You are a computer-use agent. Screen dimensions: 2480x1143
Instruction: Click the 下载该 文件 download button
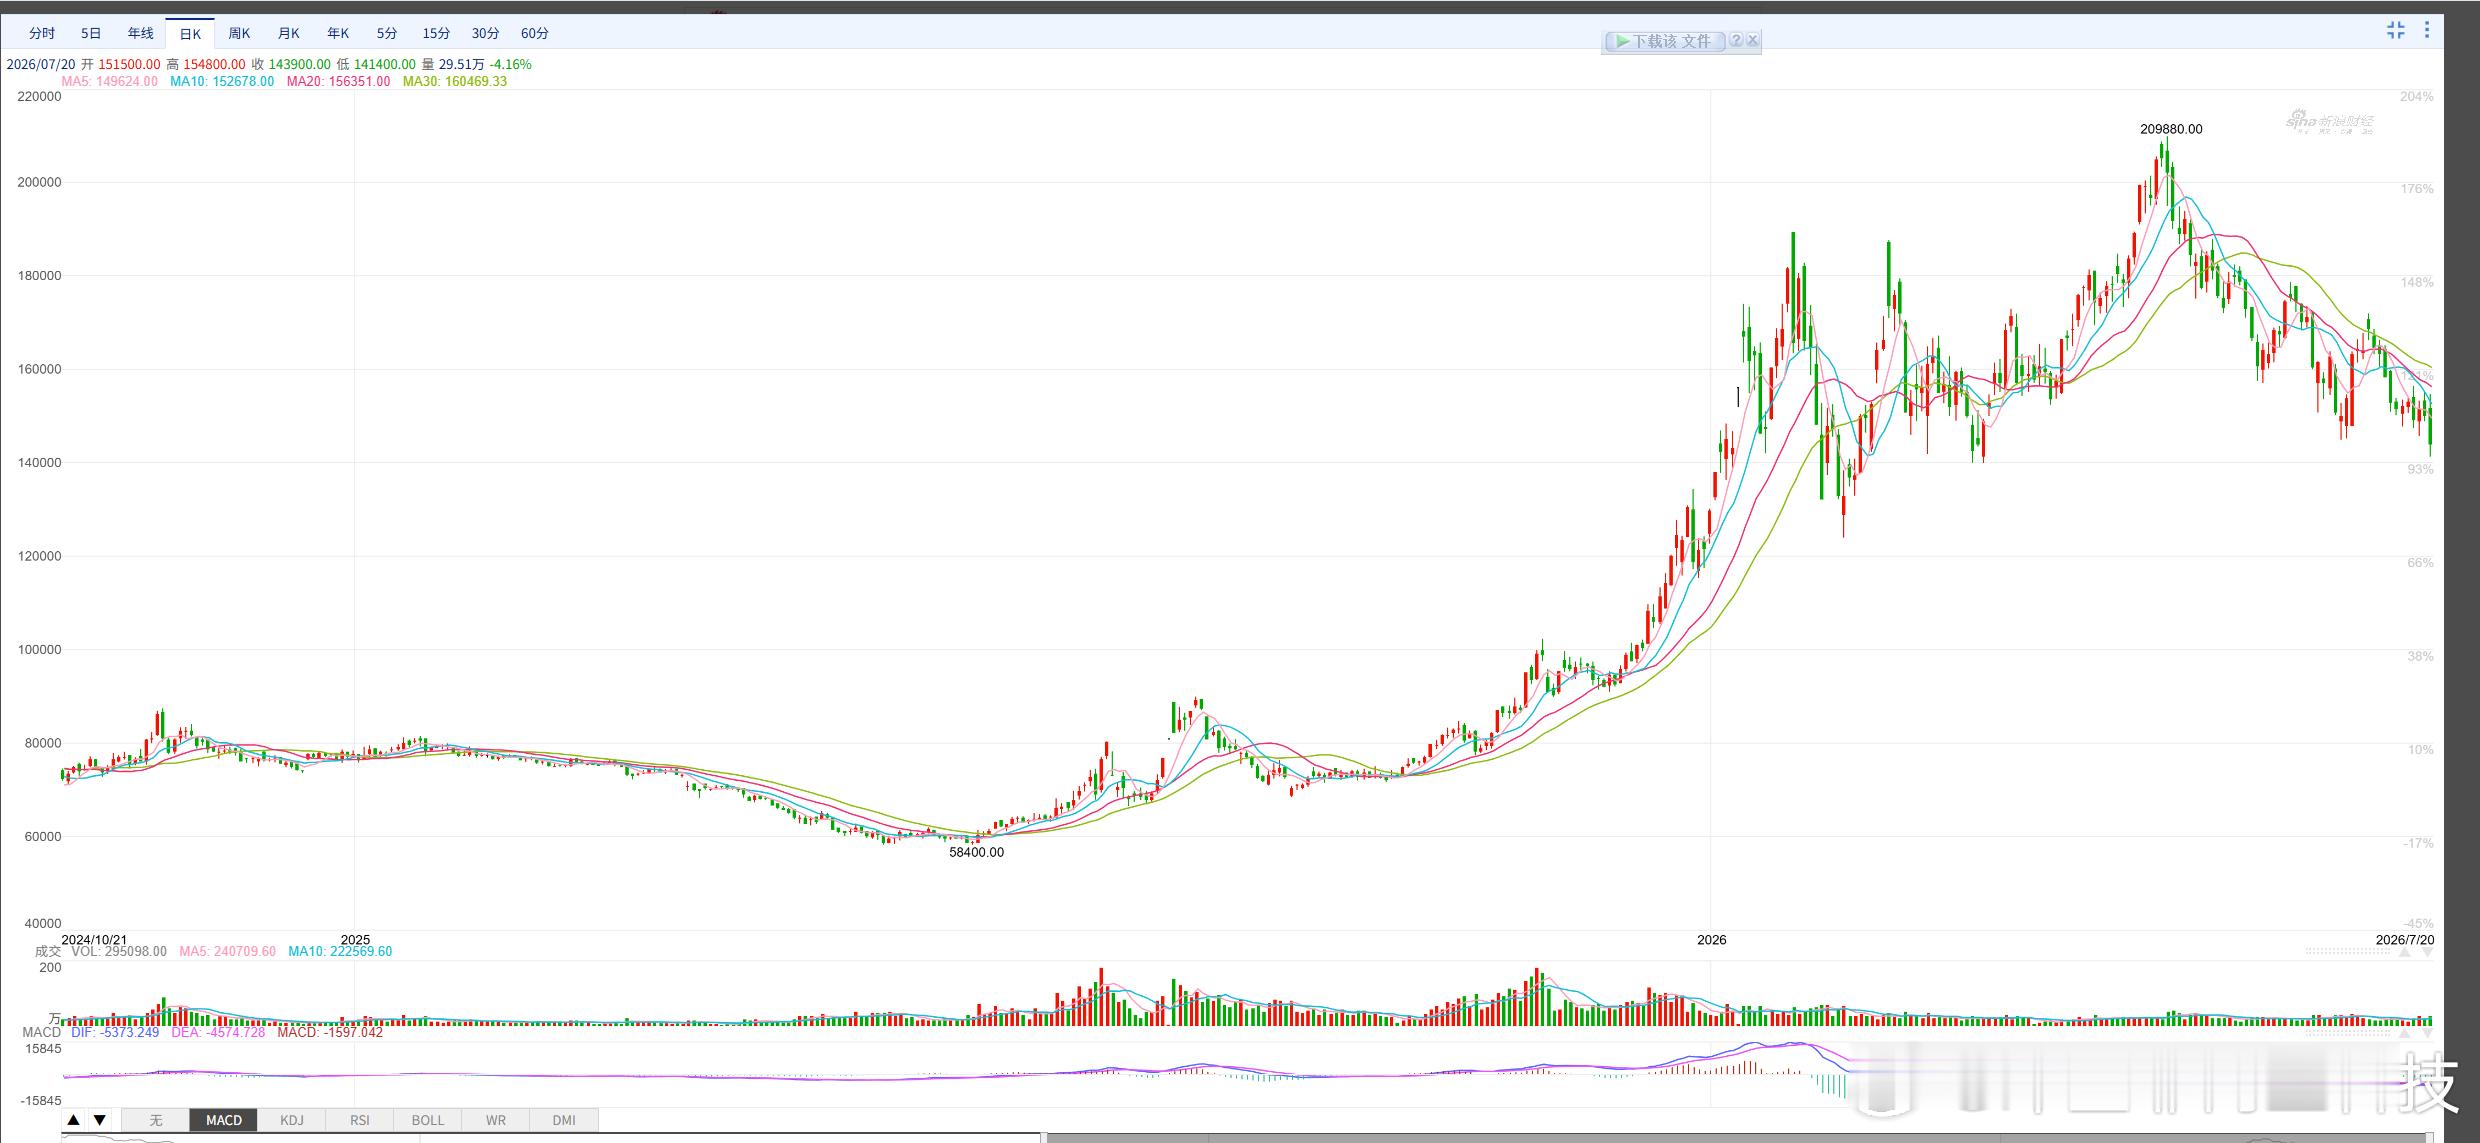click(1665, 41)
